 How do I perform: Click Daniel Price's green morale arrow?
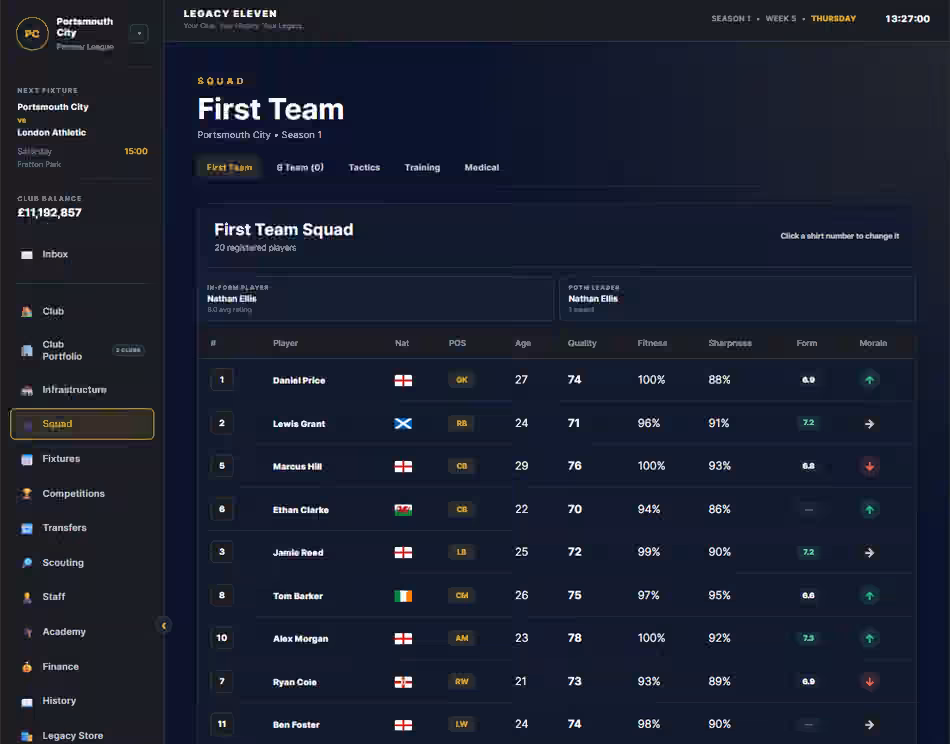(x=869, y=380)
